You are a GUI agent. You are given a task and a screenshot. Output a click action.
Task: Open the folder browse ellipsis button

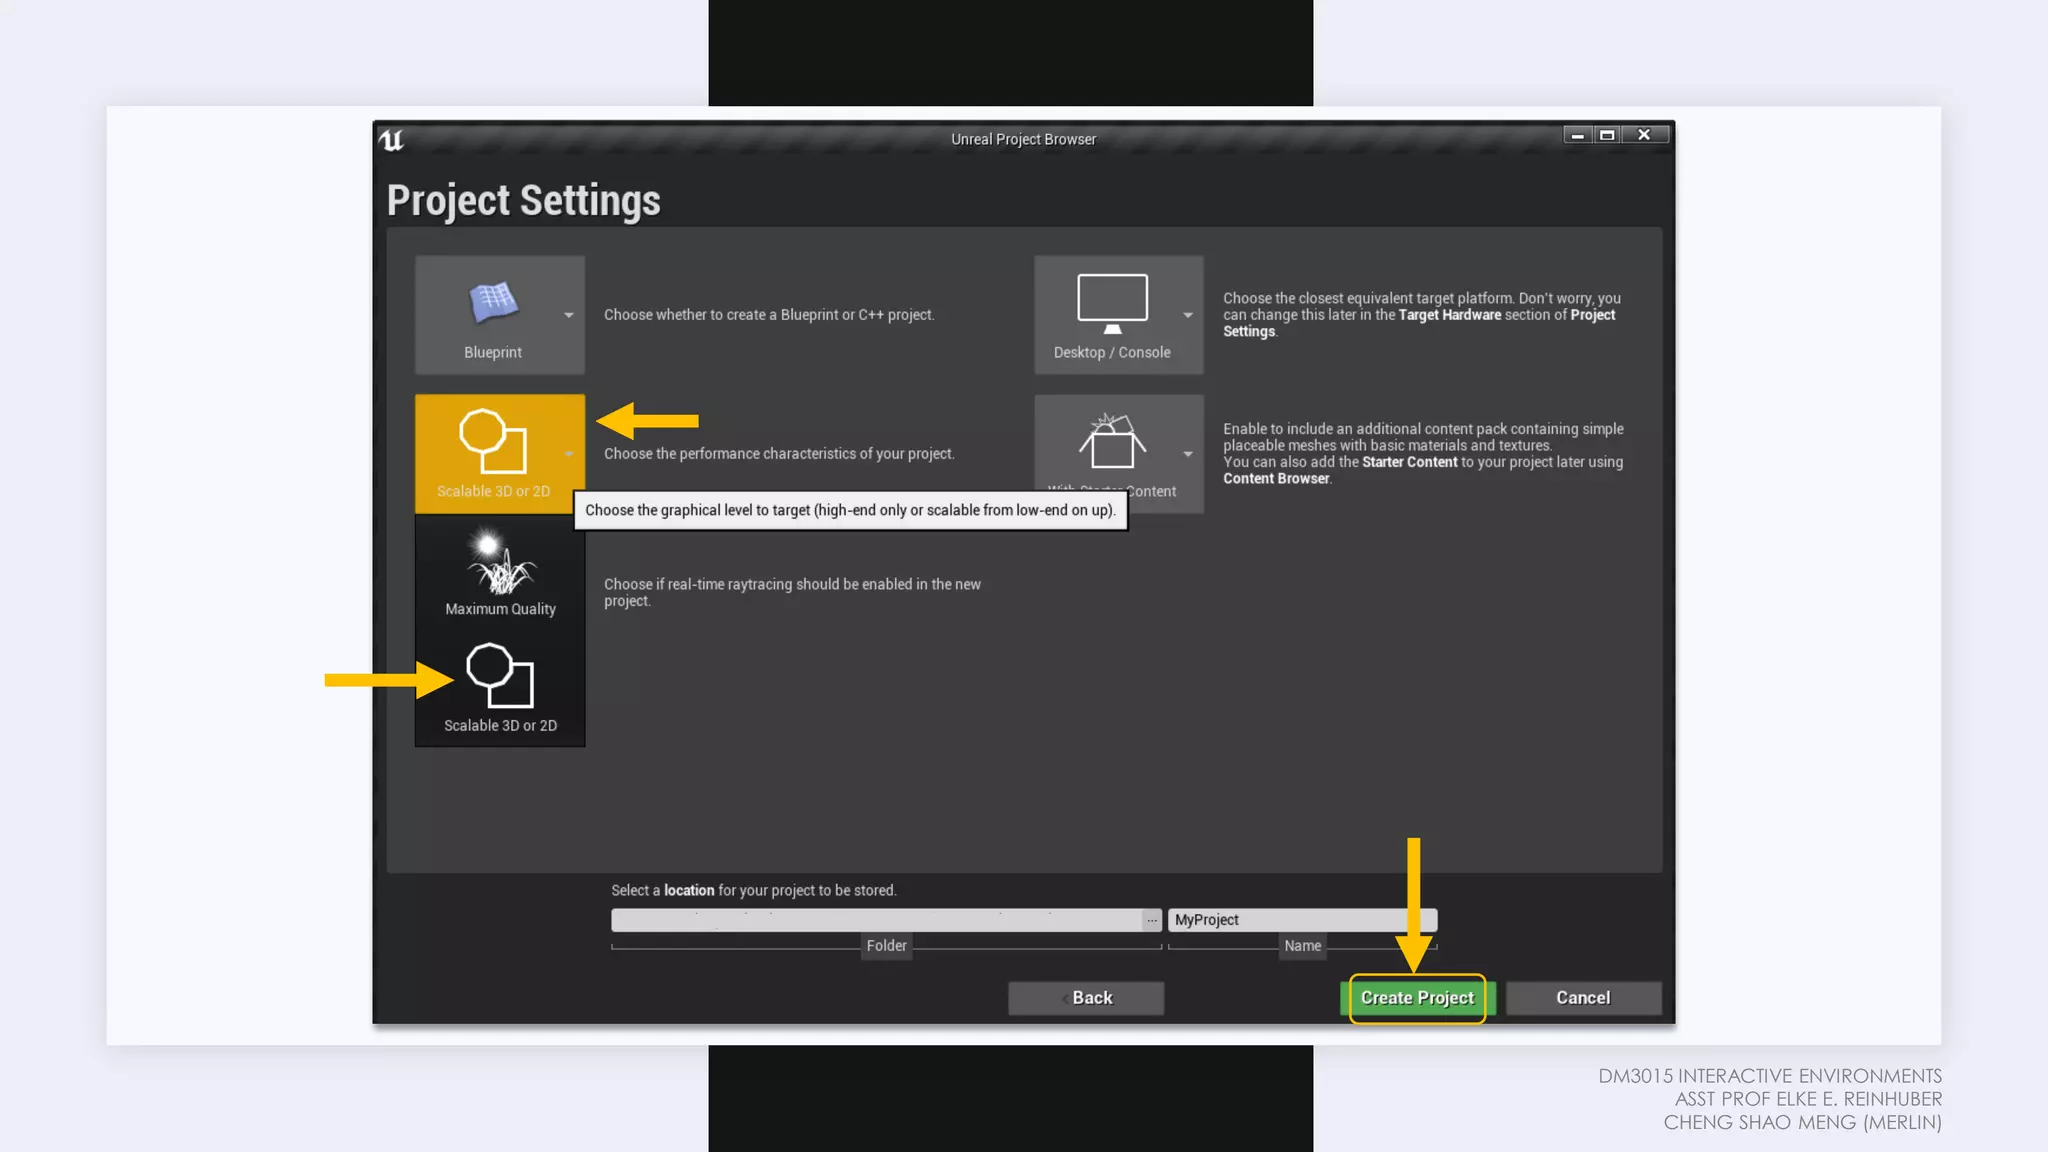click(1152, 920)
